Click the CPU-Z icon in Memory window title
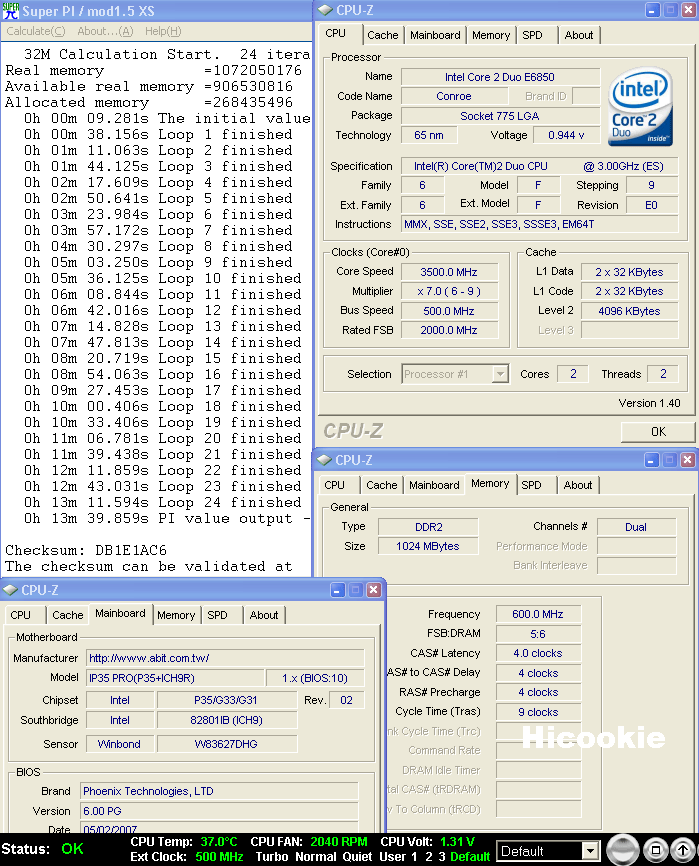The width and height of the screenshot is (699, 866). pos(324,460)
